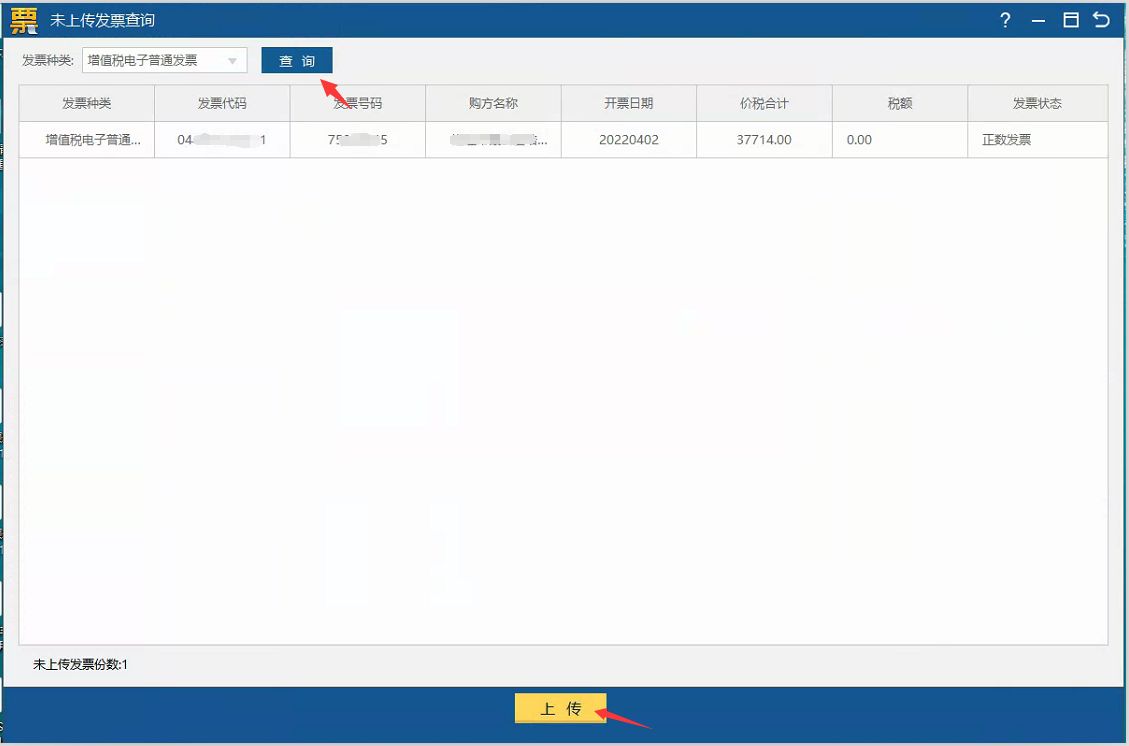Click the 查询 button
Viewport: 1129px width, 746px height.
click(x=297, y=61)
